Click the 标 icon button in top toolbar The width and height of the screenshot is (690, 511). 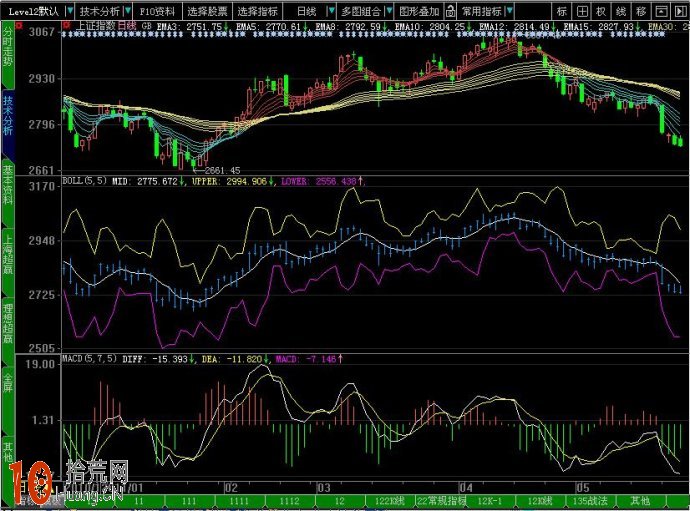tap(563, 11)
